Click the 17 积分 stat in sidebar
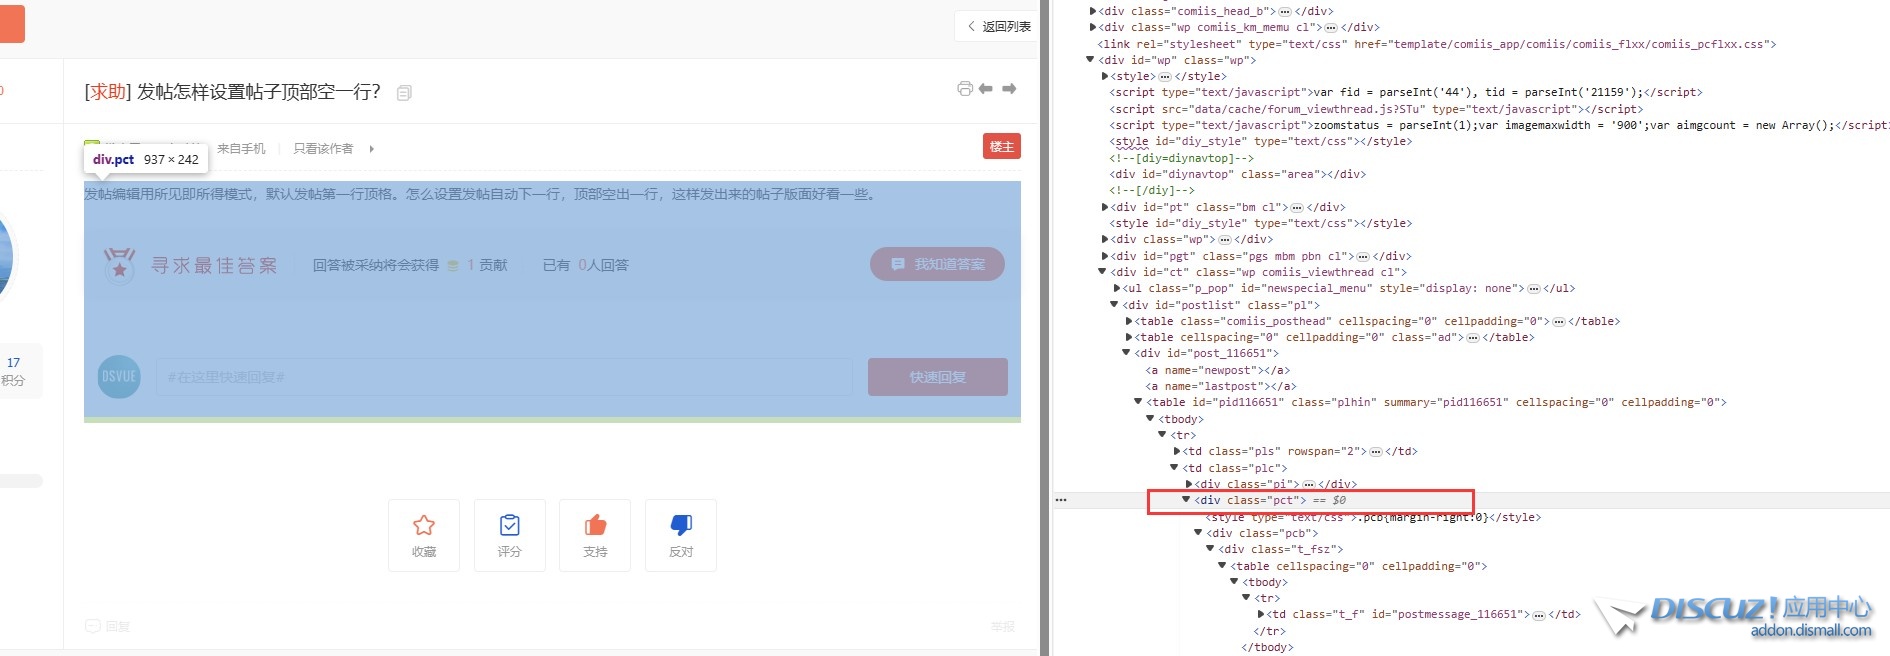The width and height of the screenshot is (1890, 656). pyautogui.click(x=13, y=371)
